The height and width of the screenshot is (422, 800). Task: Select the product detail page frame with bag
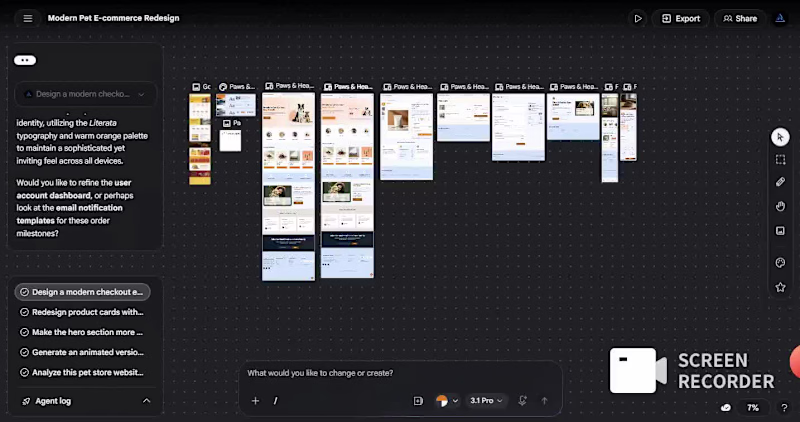click(x=407, y=136)
